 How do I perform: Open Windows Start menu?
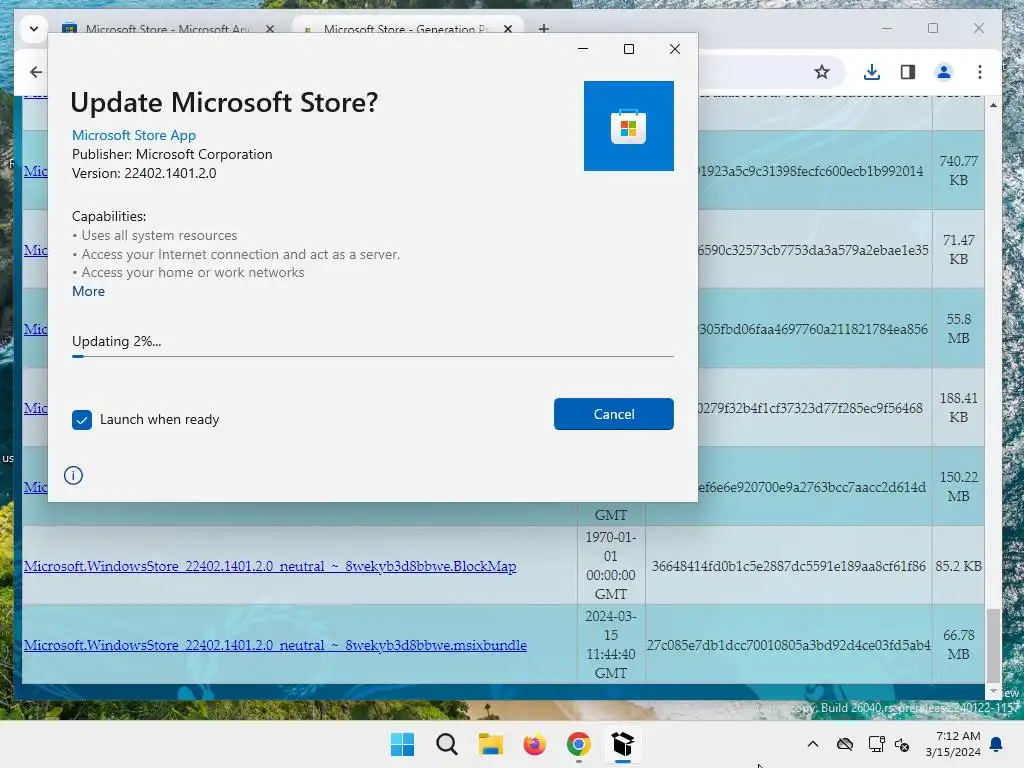coord(402,744)
